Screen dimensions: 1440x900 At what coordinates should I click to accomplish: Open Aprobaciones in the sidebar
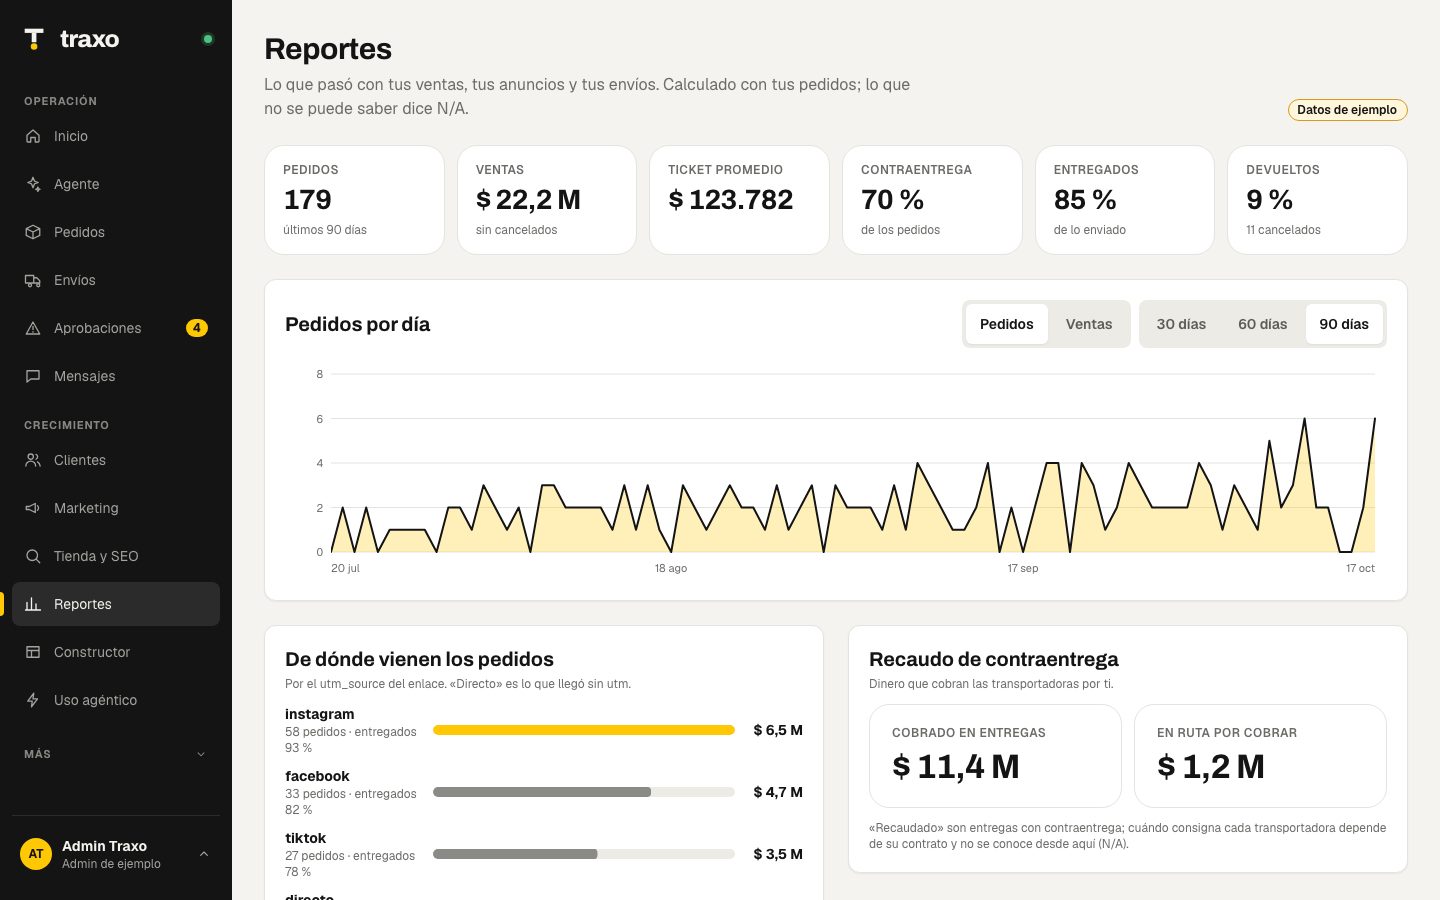pyautogui.click(x=116, y=328)
